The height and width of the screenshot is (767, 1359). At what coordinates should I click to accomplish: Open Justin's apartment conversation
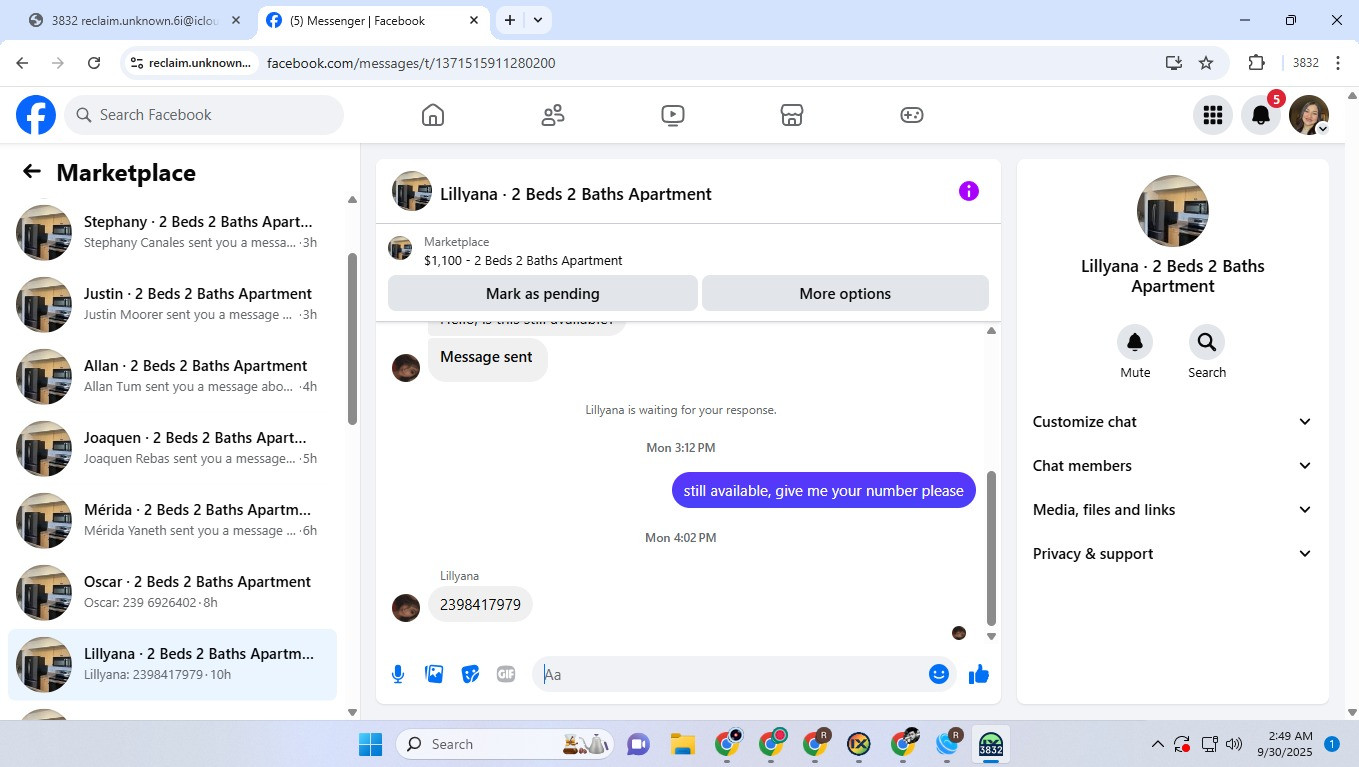tap(172, 305)
